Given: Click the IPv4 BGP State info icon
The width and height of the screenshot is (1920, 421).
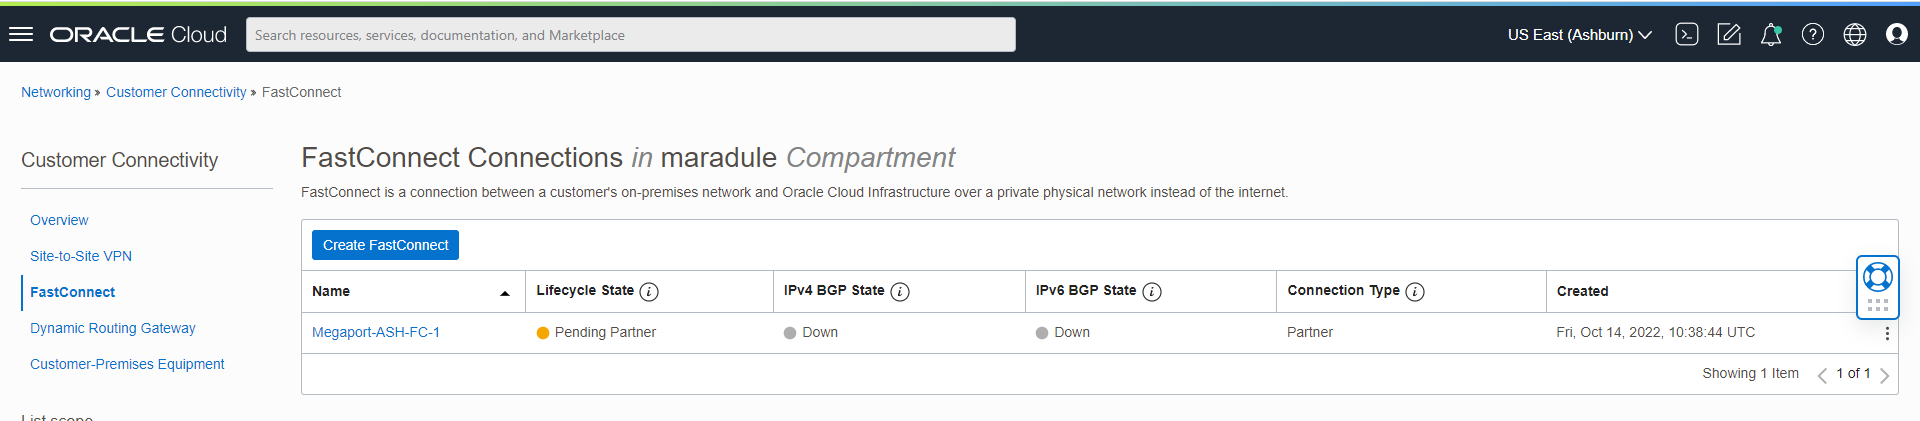Looking at the screenshot, I should coord(900,292).
